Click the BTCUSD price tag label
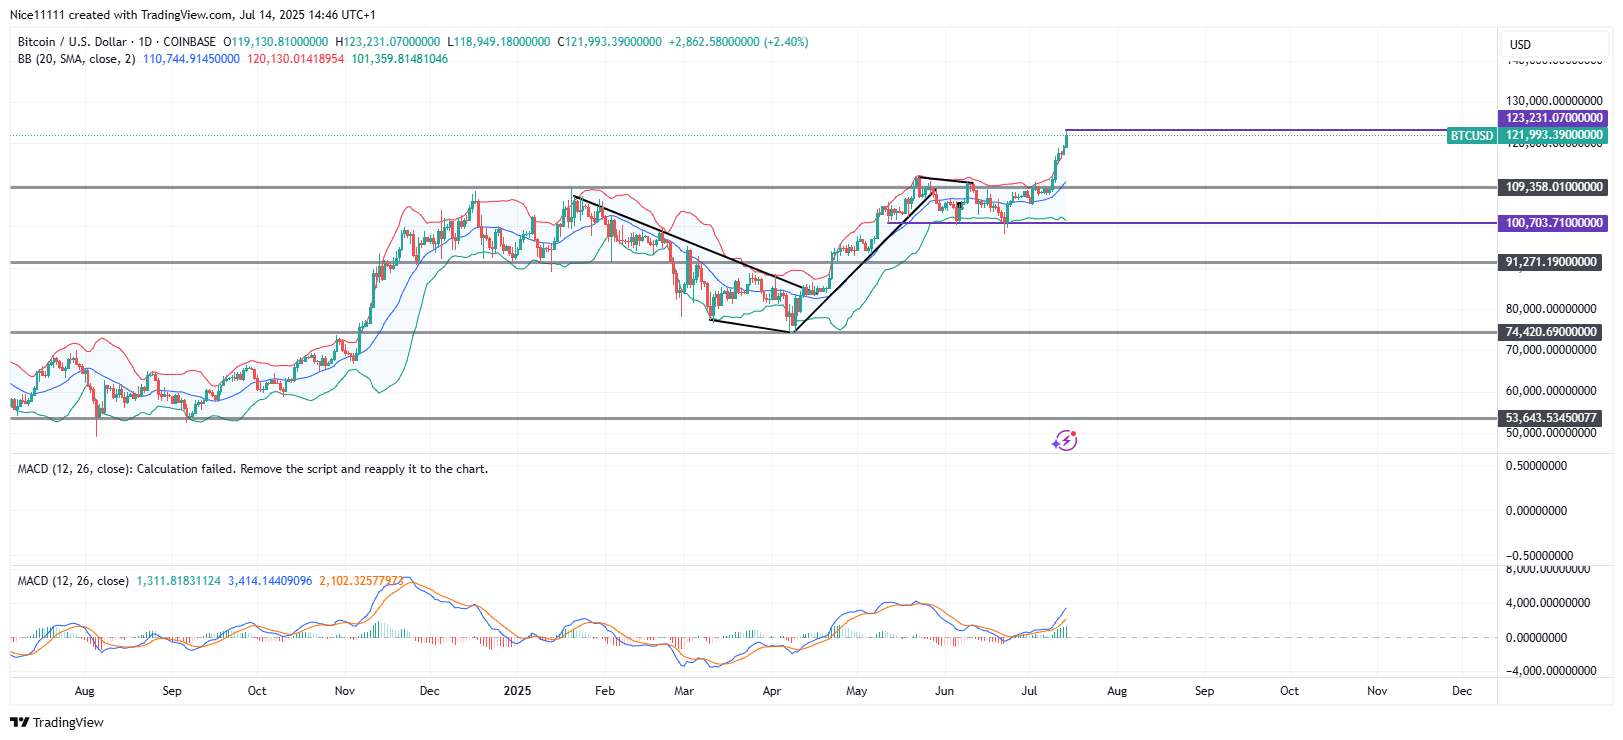The height and width of the screenshot is (740, 1623). pyautogui.click(x=1472, y=136)
